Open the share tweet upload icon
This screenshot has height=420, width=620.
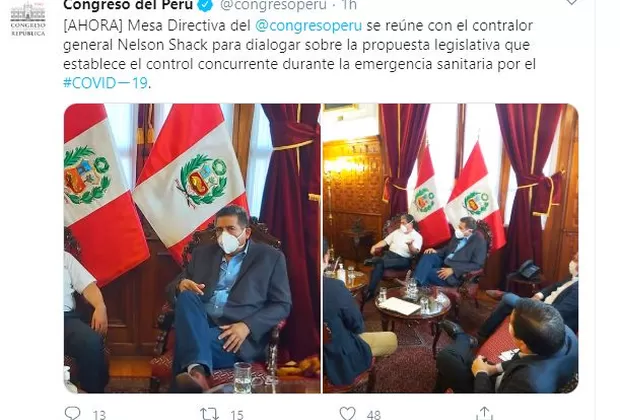484,414
